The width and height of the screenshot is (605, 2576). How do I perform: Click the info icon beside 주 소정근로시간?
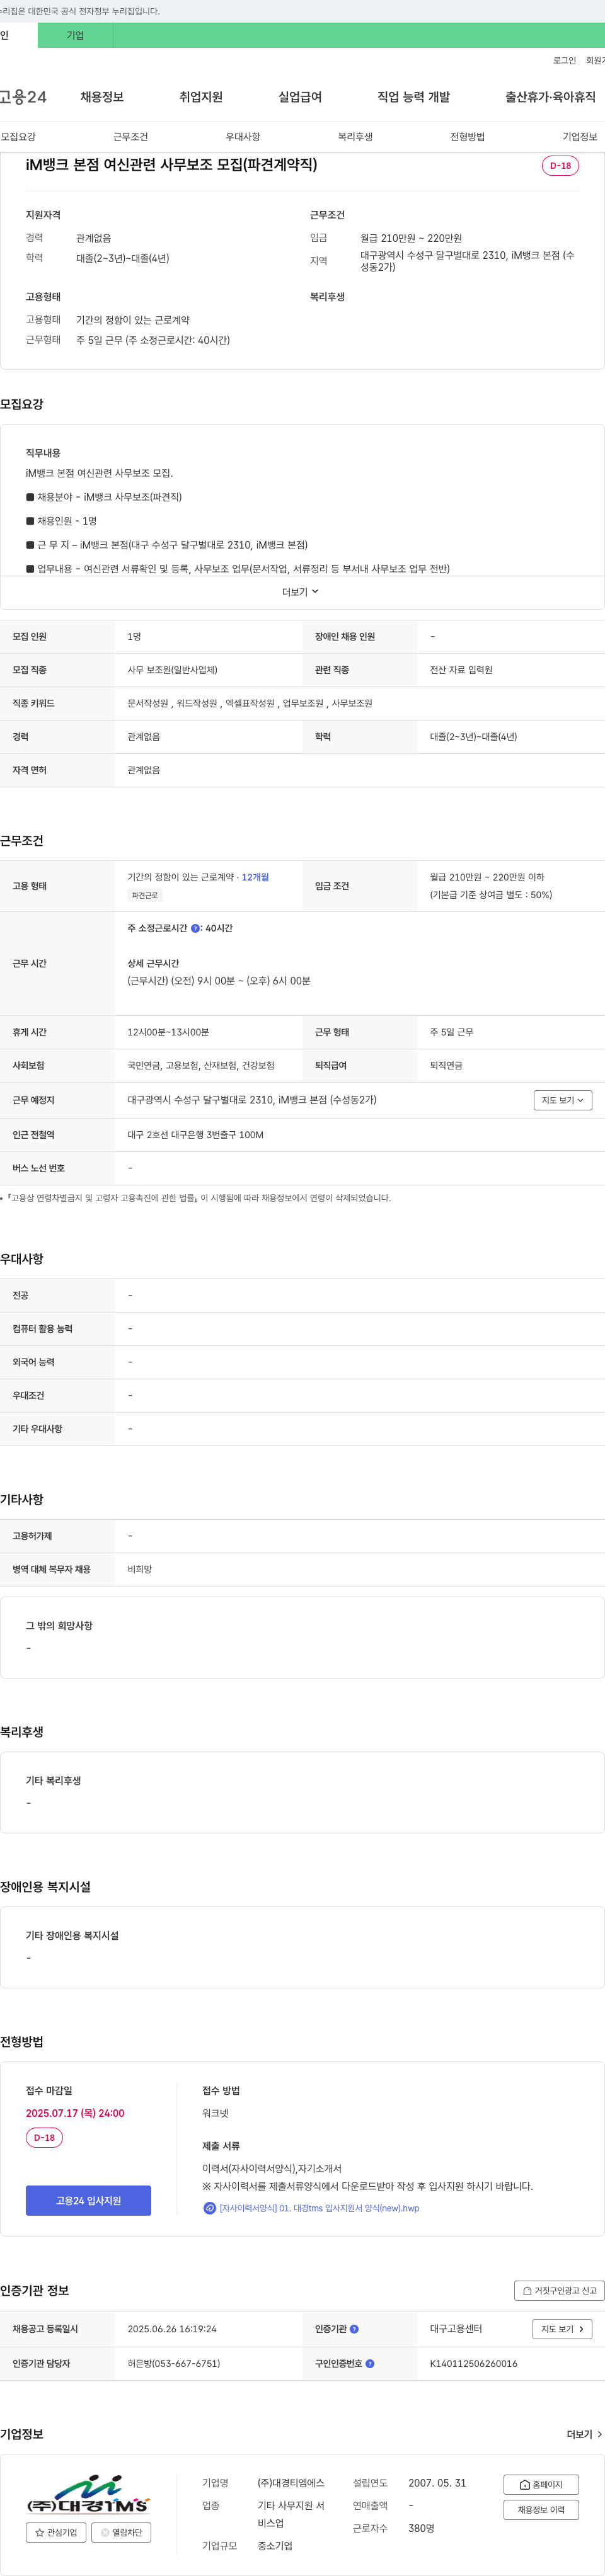(195, 928)
